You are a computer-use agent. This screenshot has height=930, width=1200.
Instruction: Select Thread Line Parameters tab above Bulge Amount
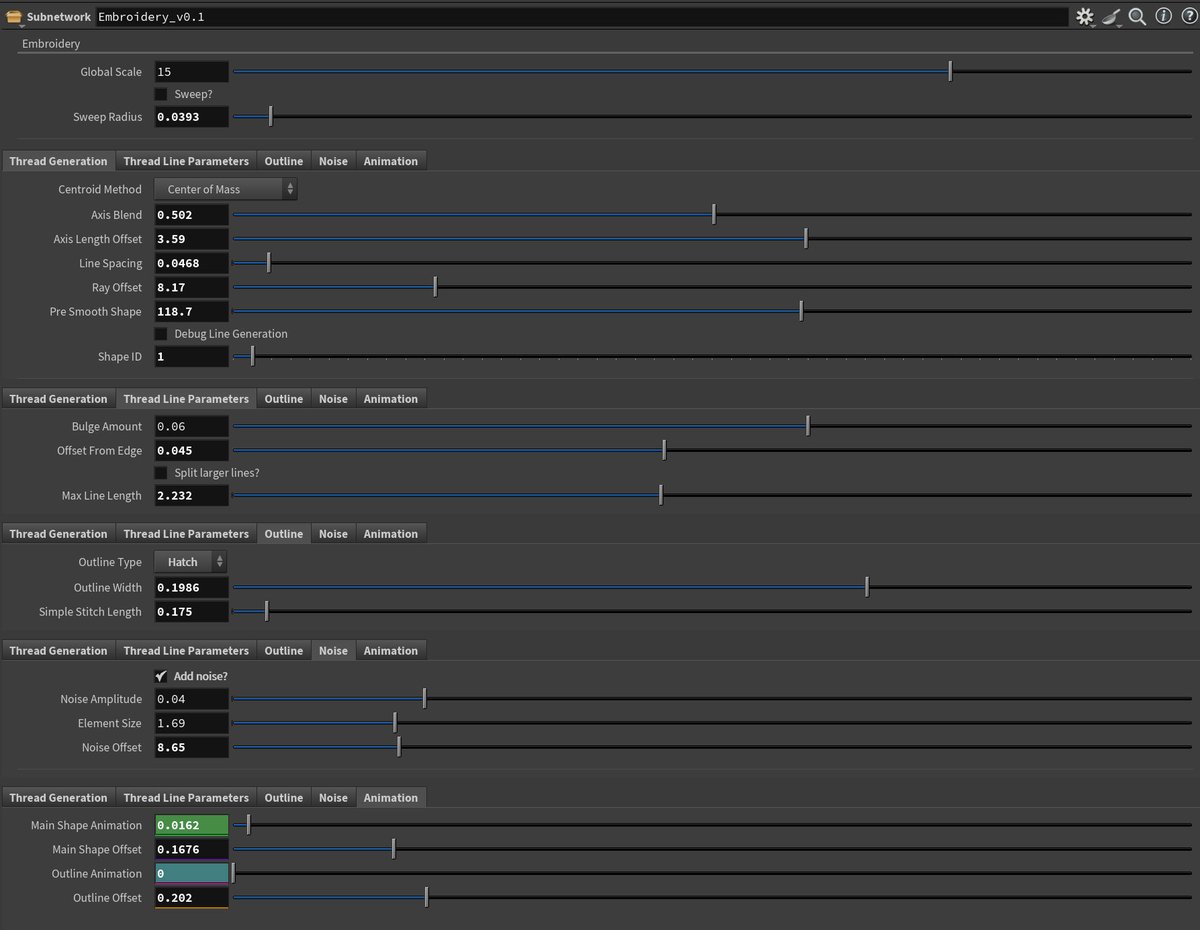tap(186, 399)
